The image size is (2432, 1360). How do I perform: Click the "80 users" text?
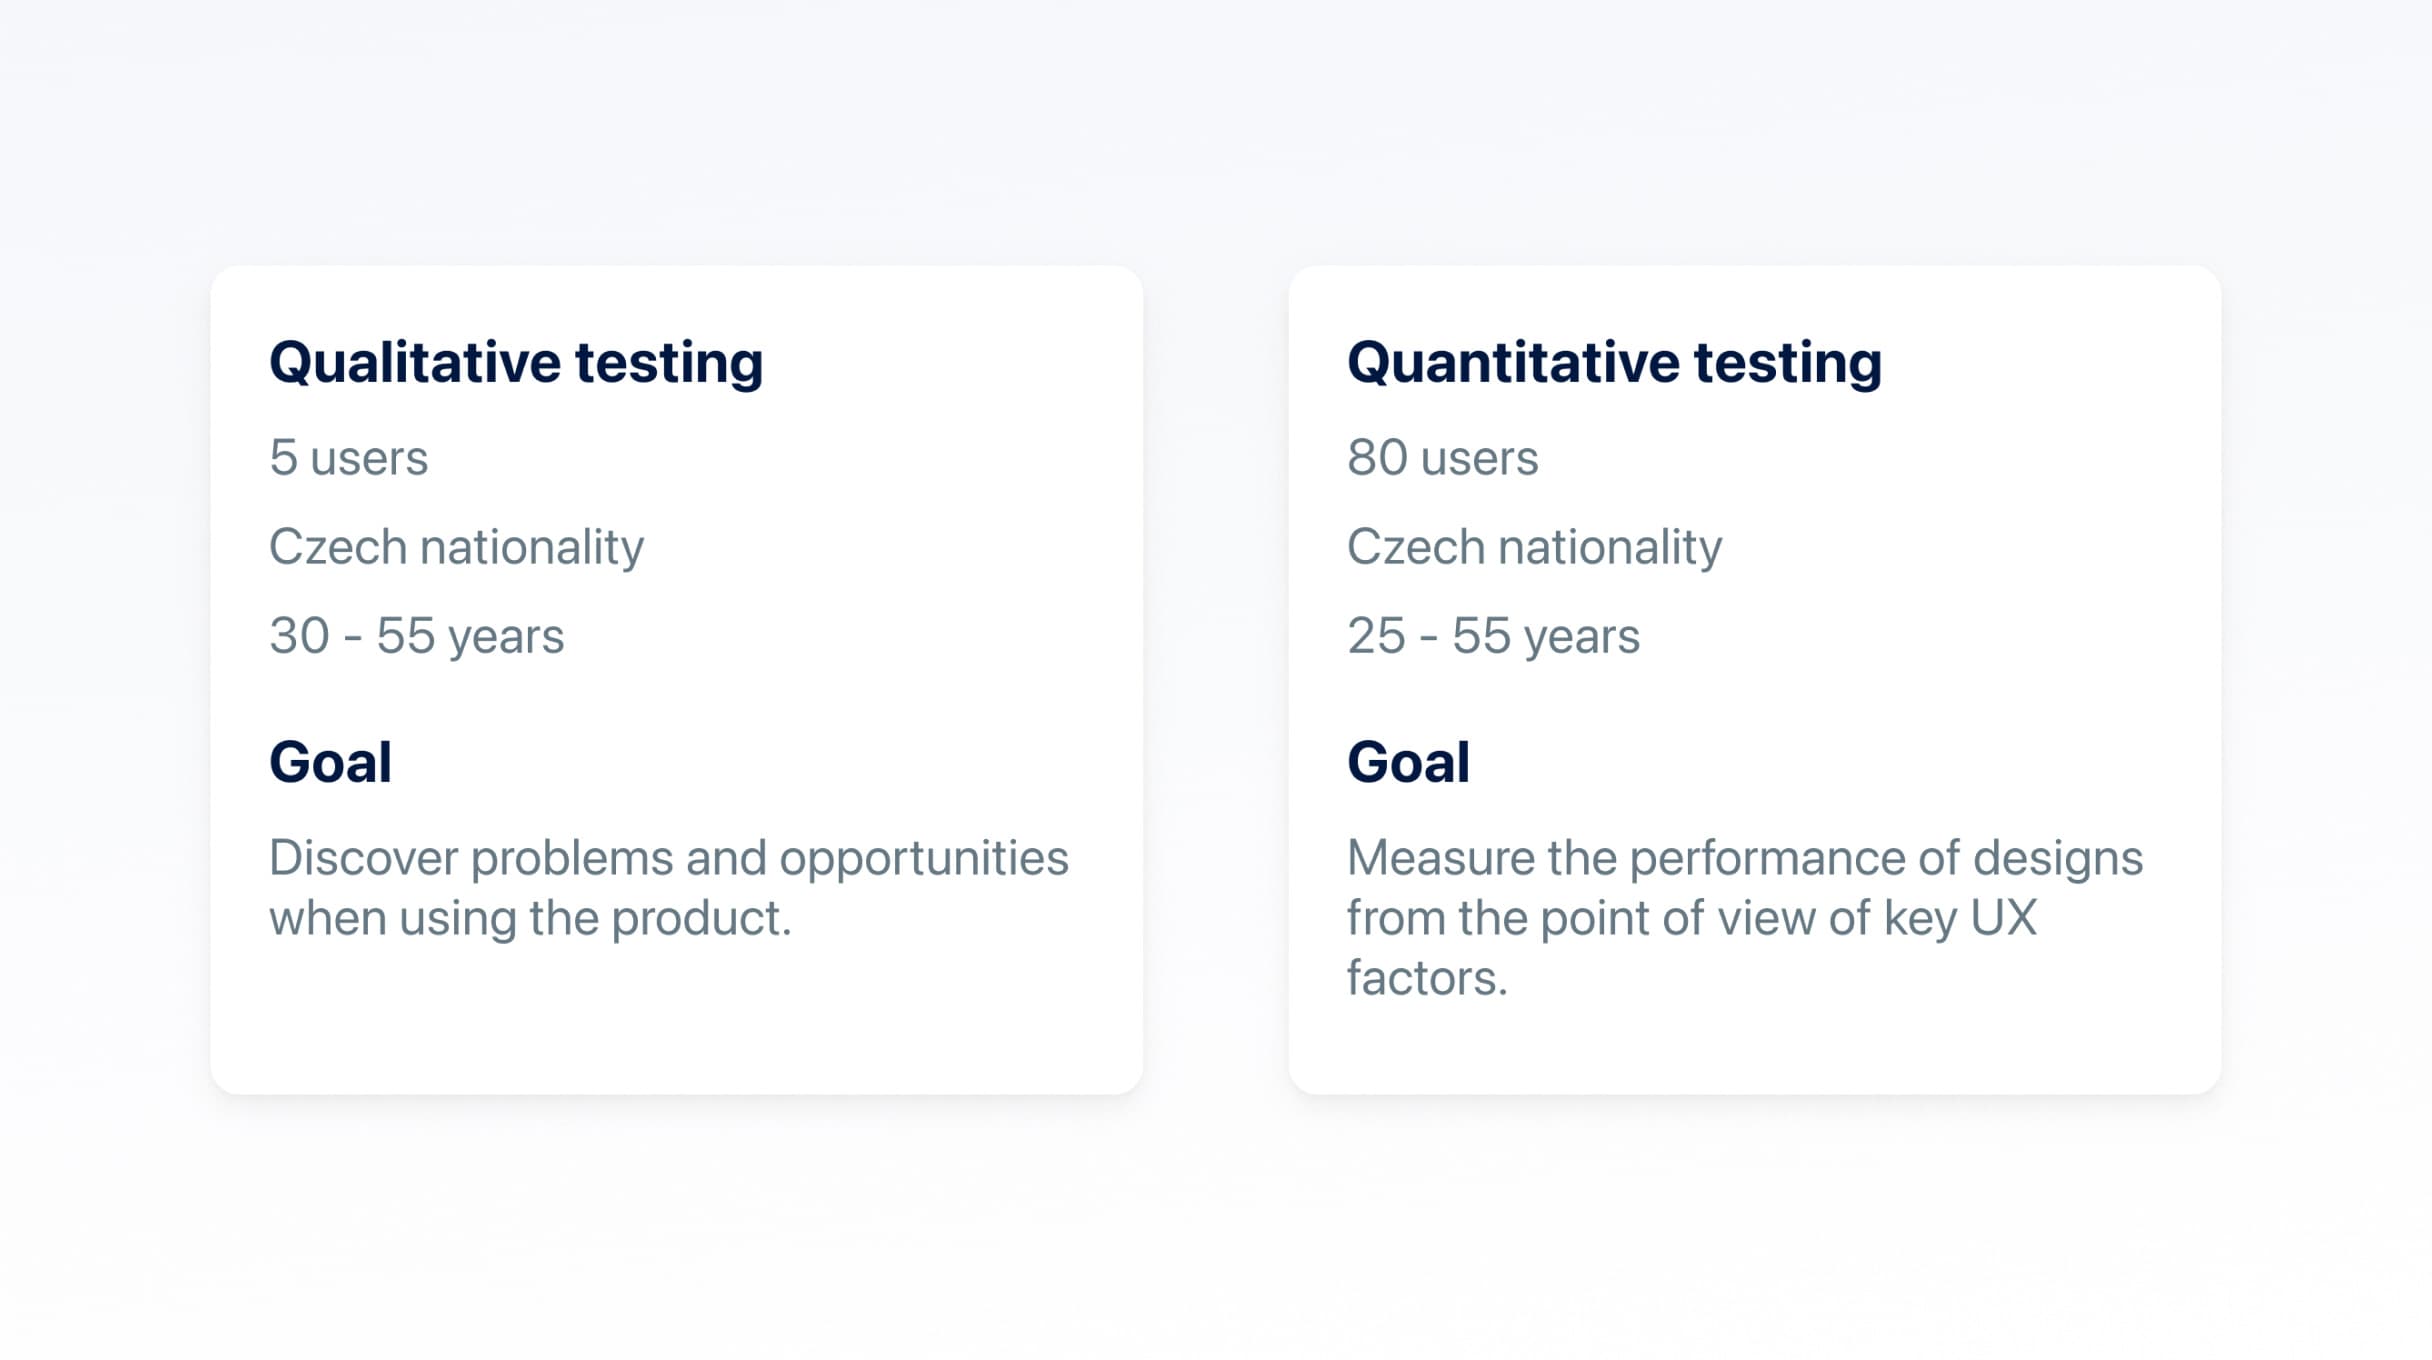(1442, 458)
